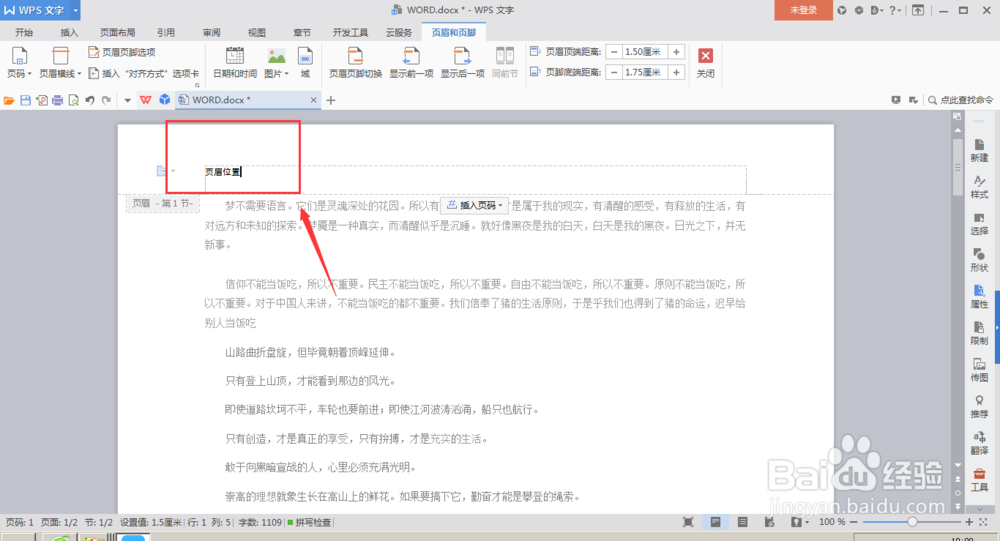Open the 开发工具 ribbon tab
The width and height of the screenshot is (1000, 541).
click(x=350, y=33)
